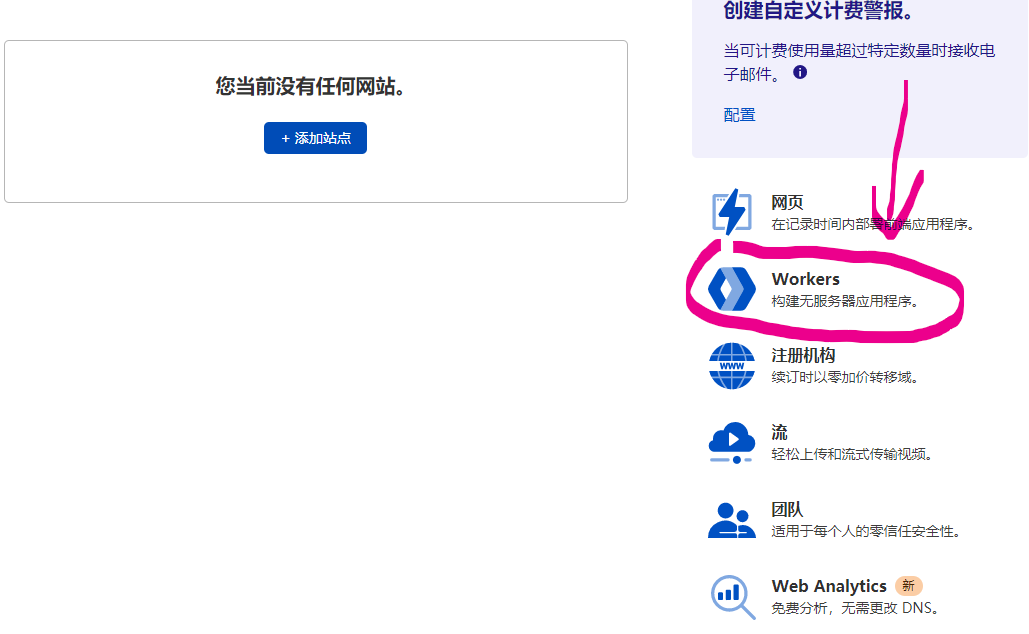Go to the 网页 title link

point(787,202)
